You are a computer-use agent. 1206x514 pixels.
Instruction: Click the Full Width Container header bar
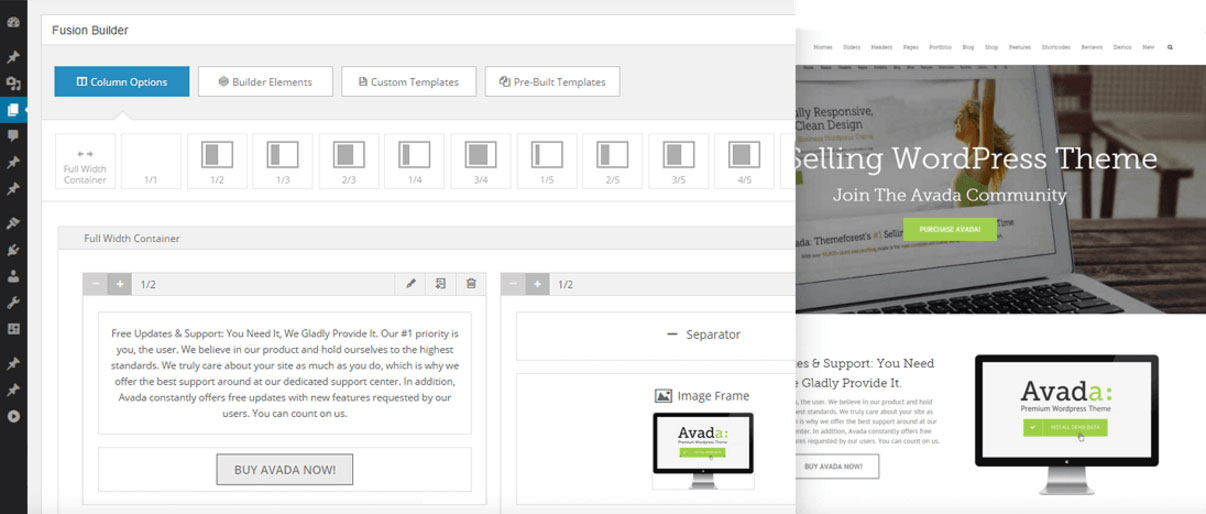427,239
